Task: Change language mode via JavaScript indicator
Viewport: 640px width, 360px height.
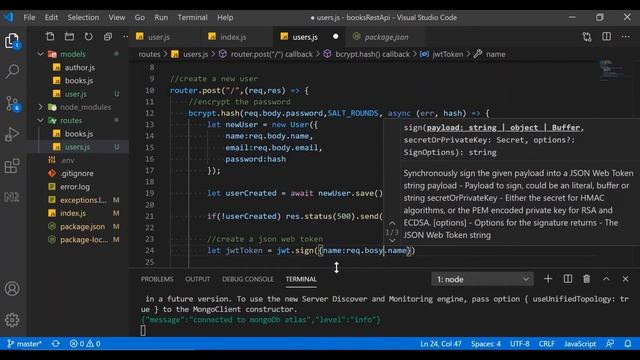Action: [x=580, y=344]
